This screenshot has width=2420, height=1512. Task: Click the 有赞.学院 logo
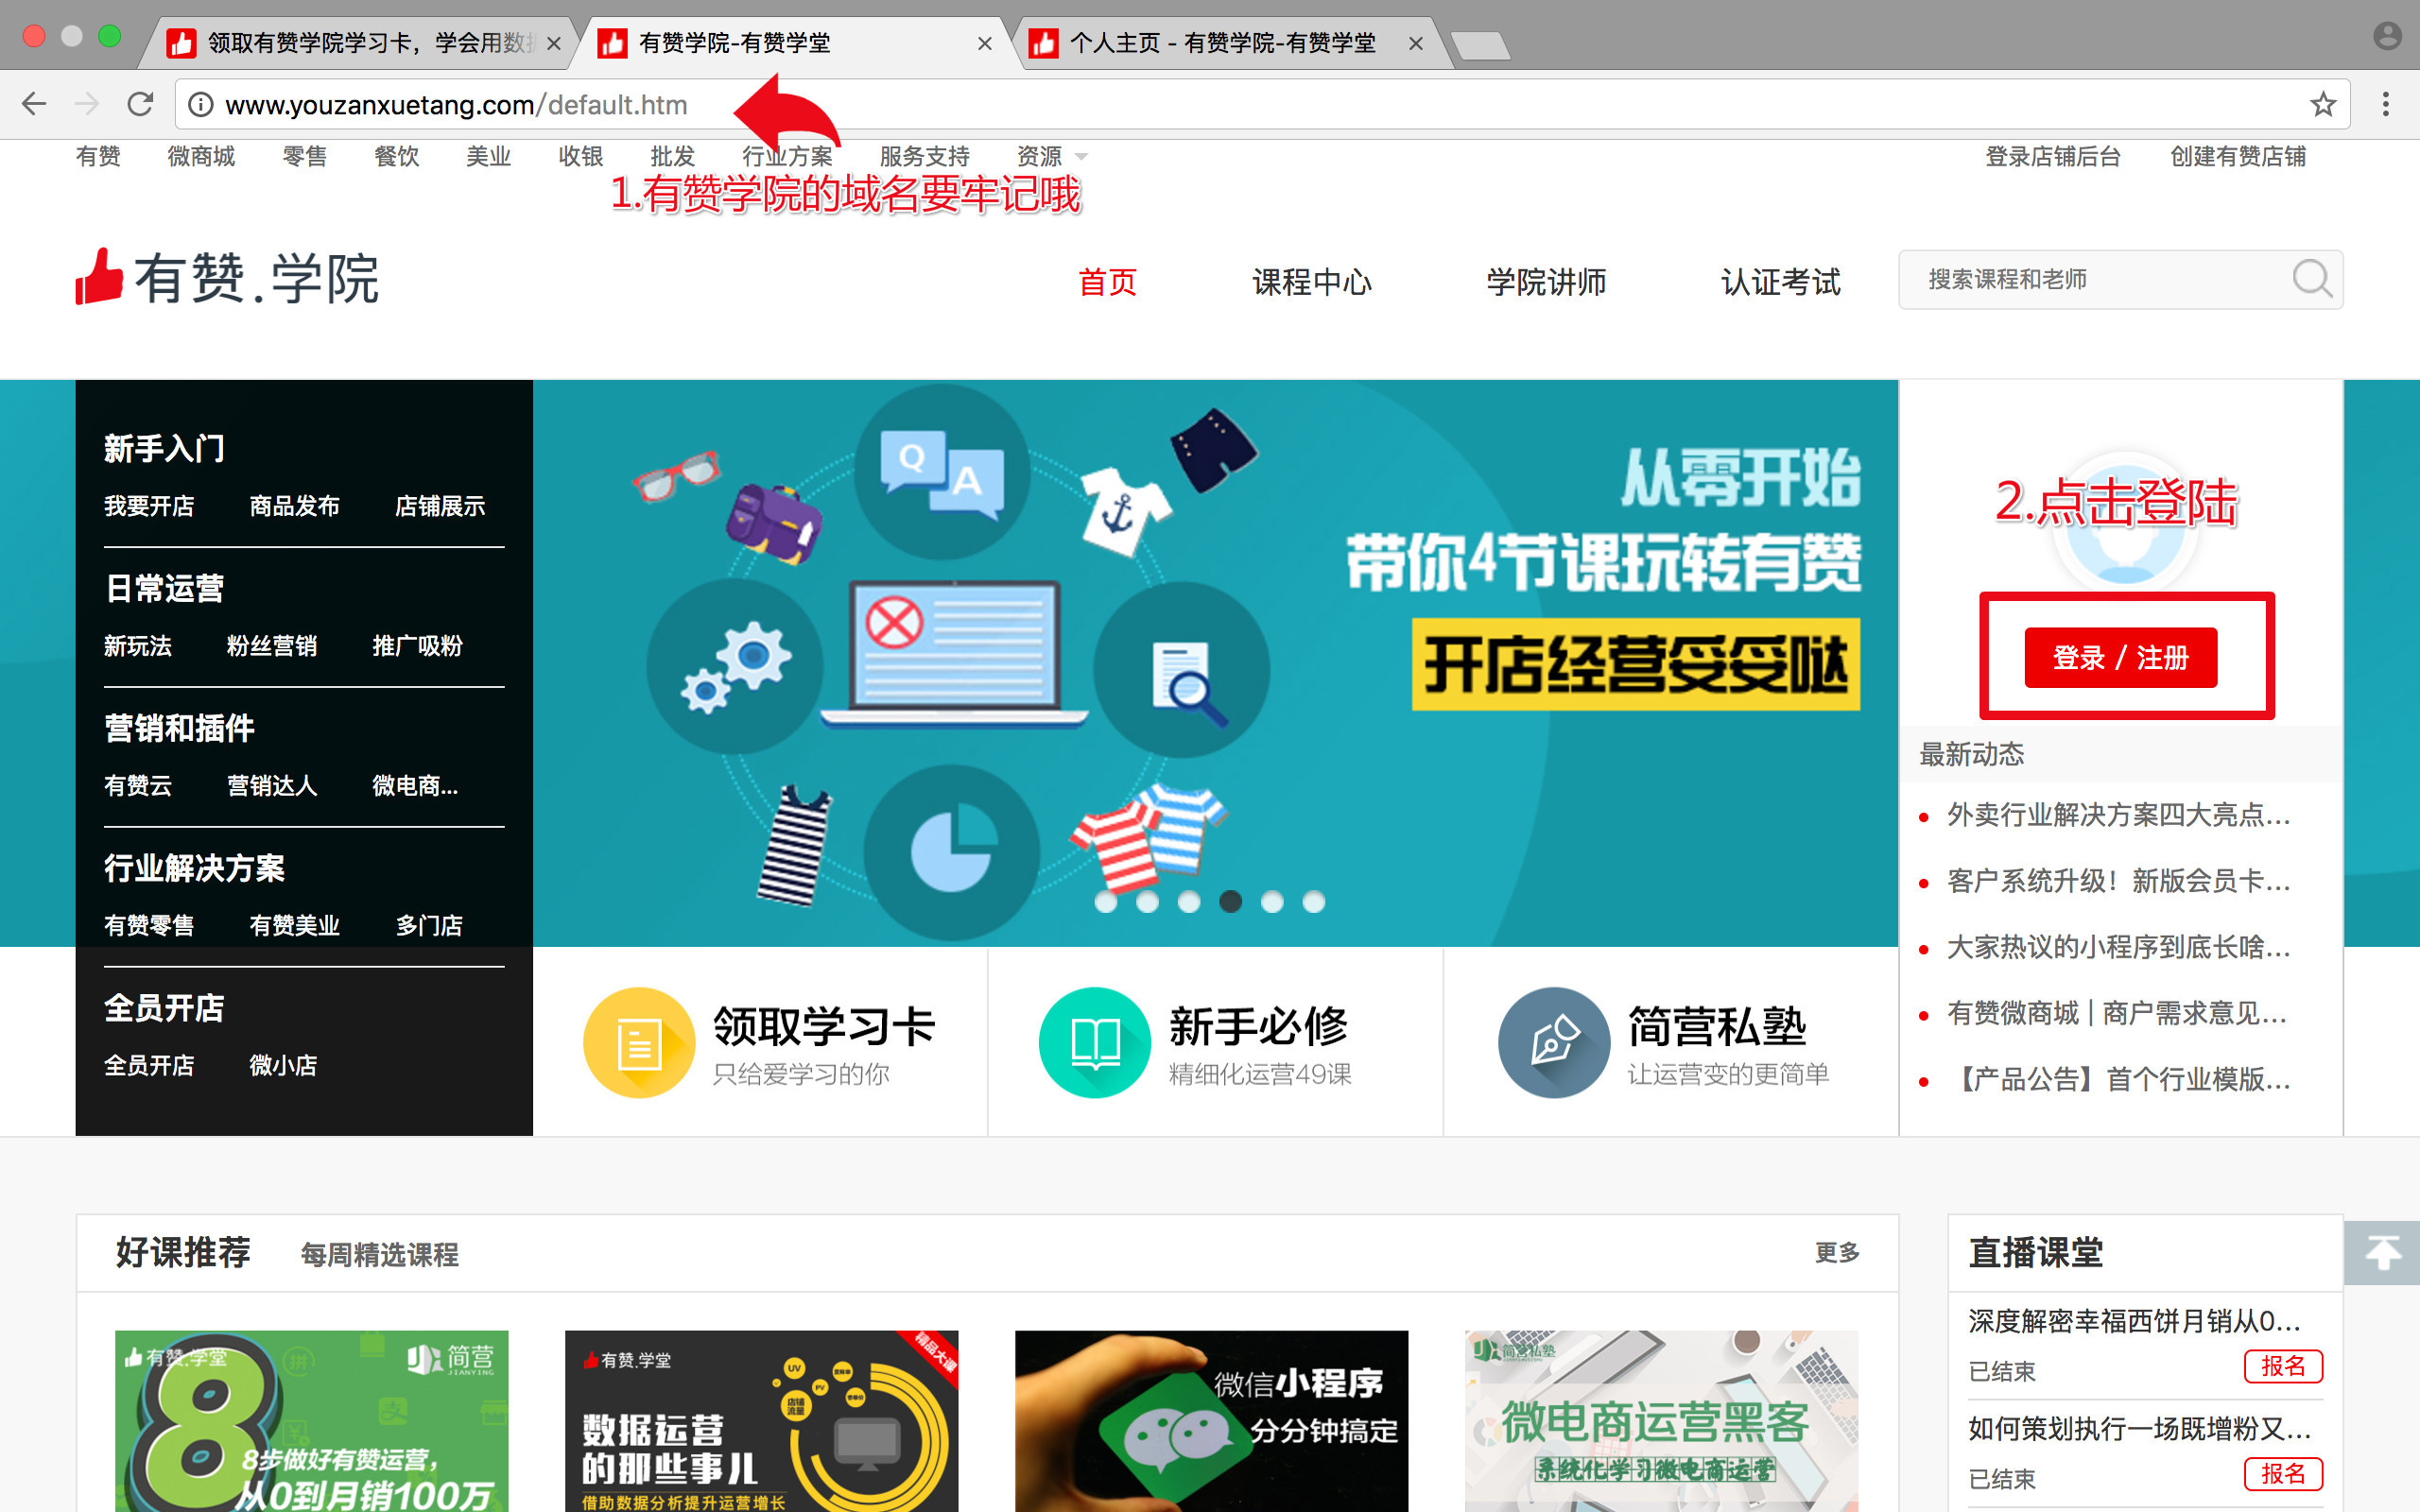click(227, 277)
